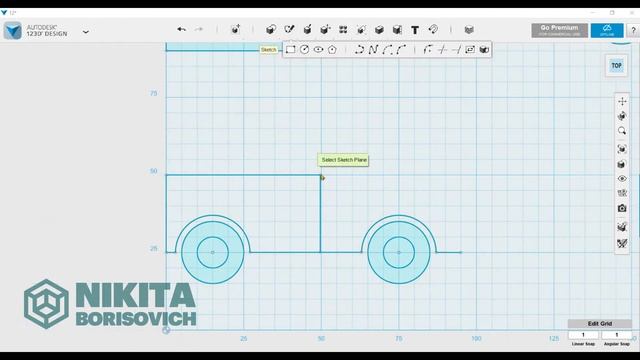Screen dimensions: 640x360
Task: Click the Redo arrow
Action: (x=199, y=29)
